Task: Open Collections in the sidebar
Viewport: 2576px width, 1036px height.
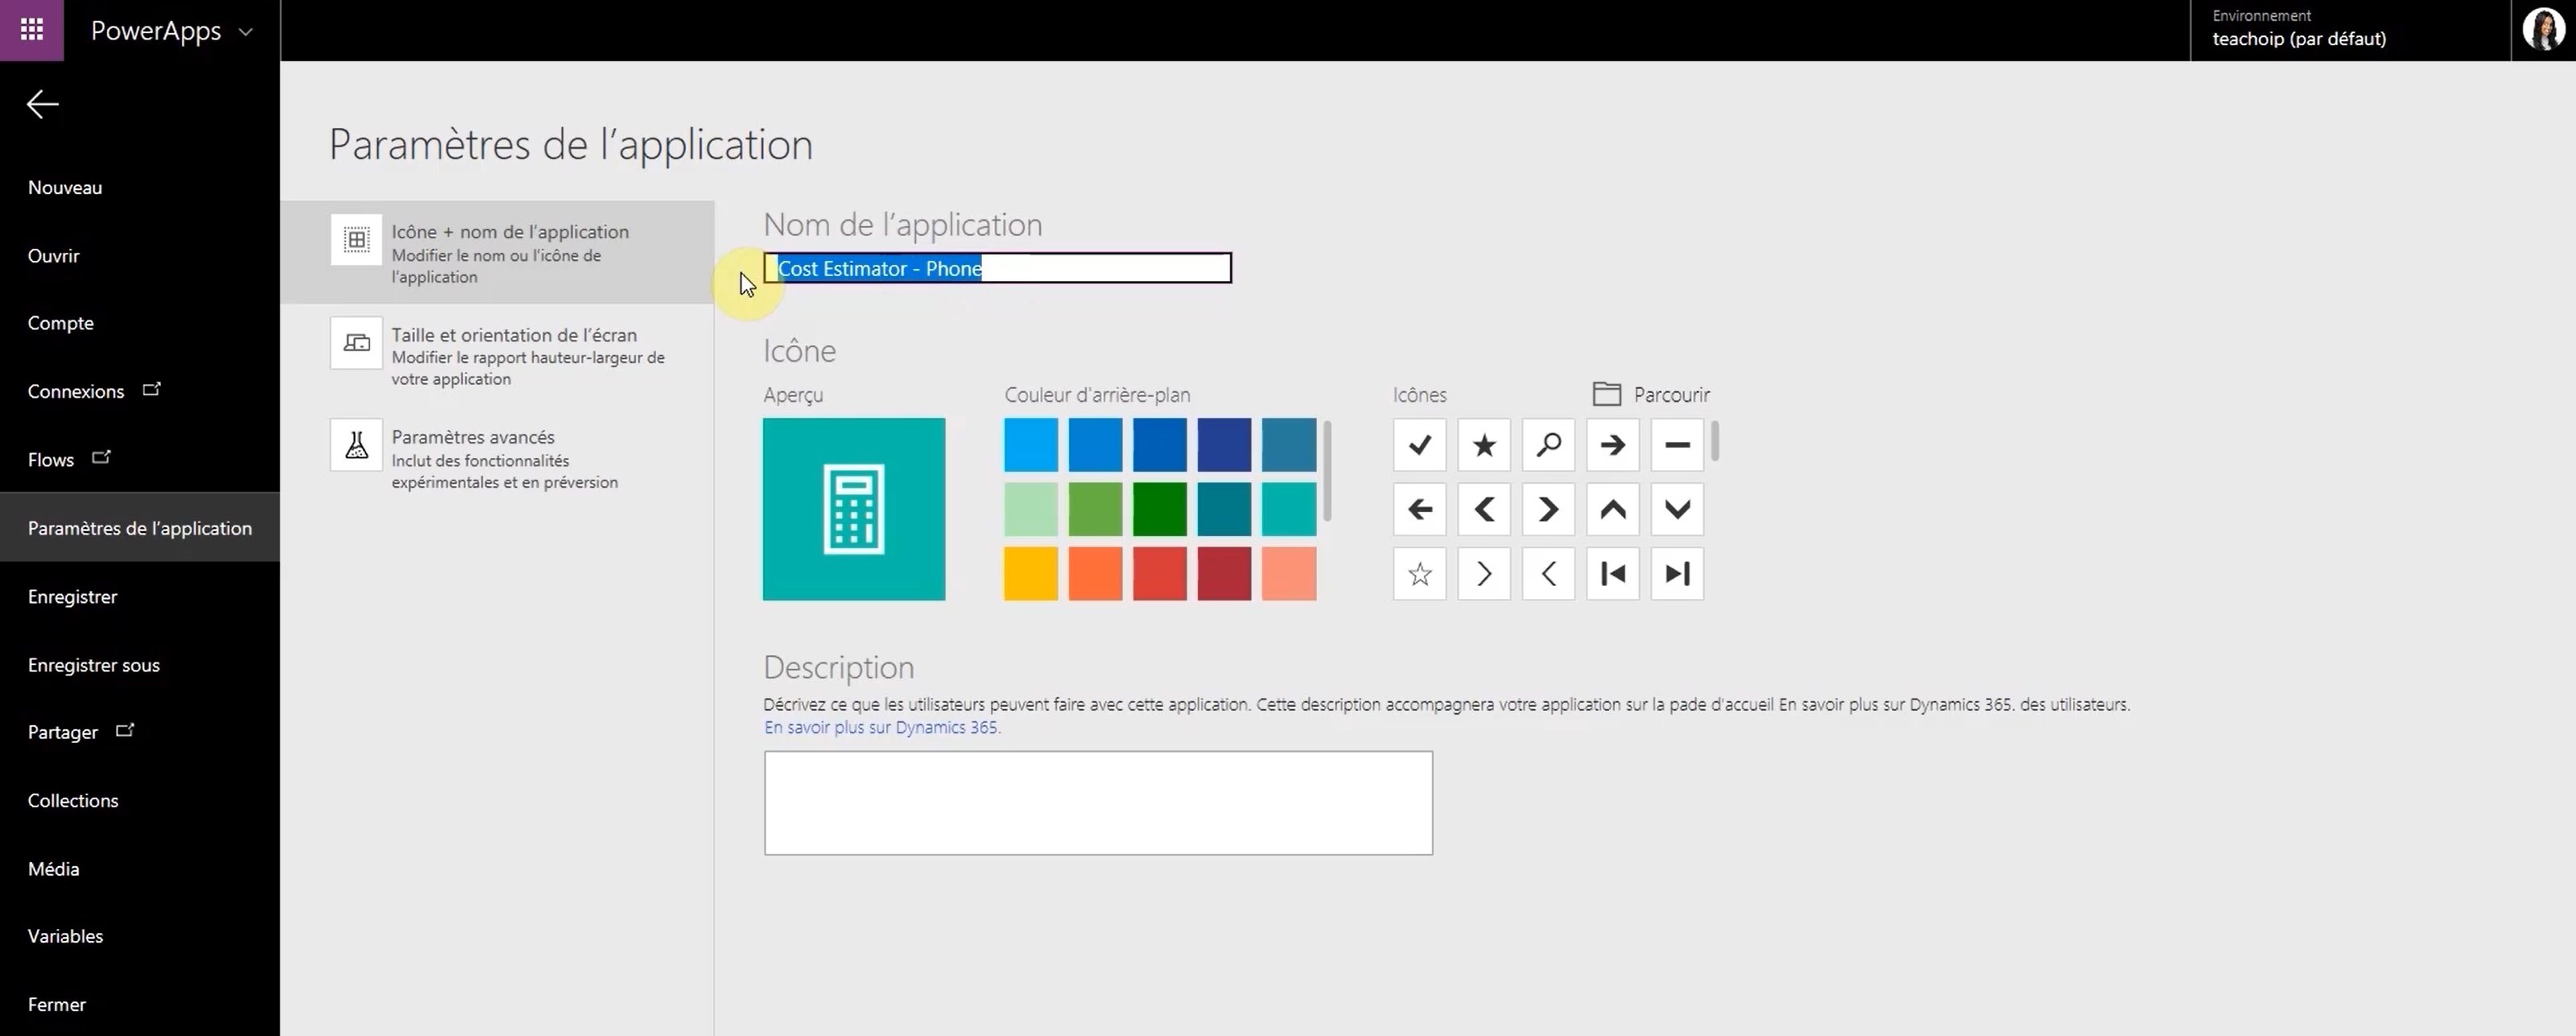Action: (x=73, y=800)
